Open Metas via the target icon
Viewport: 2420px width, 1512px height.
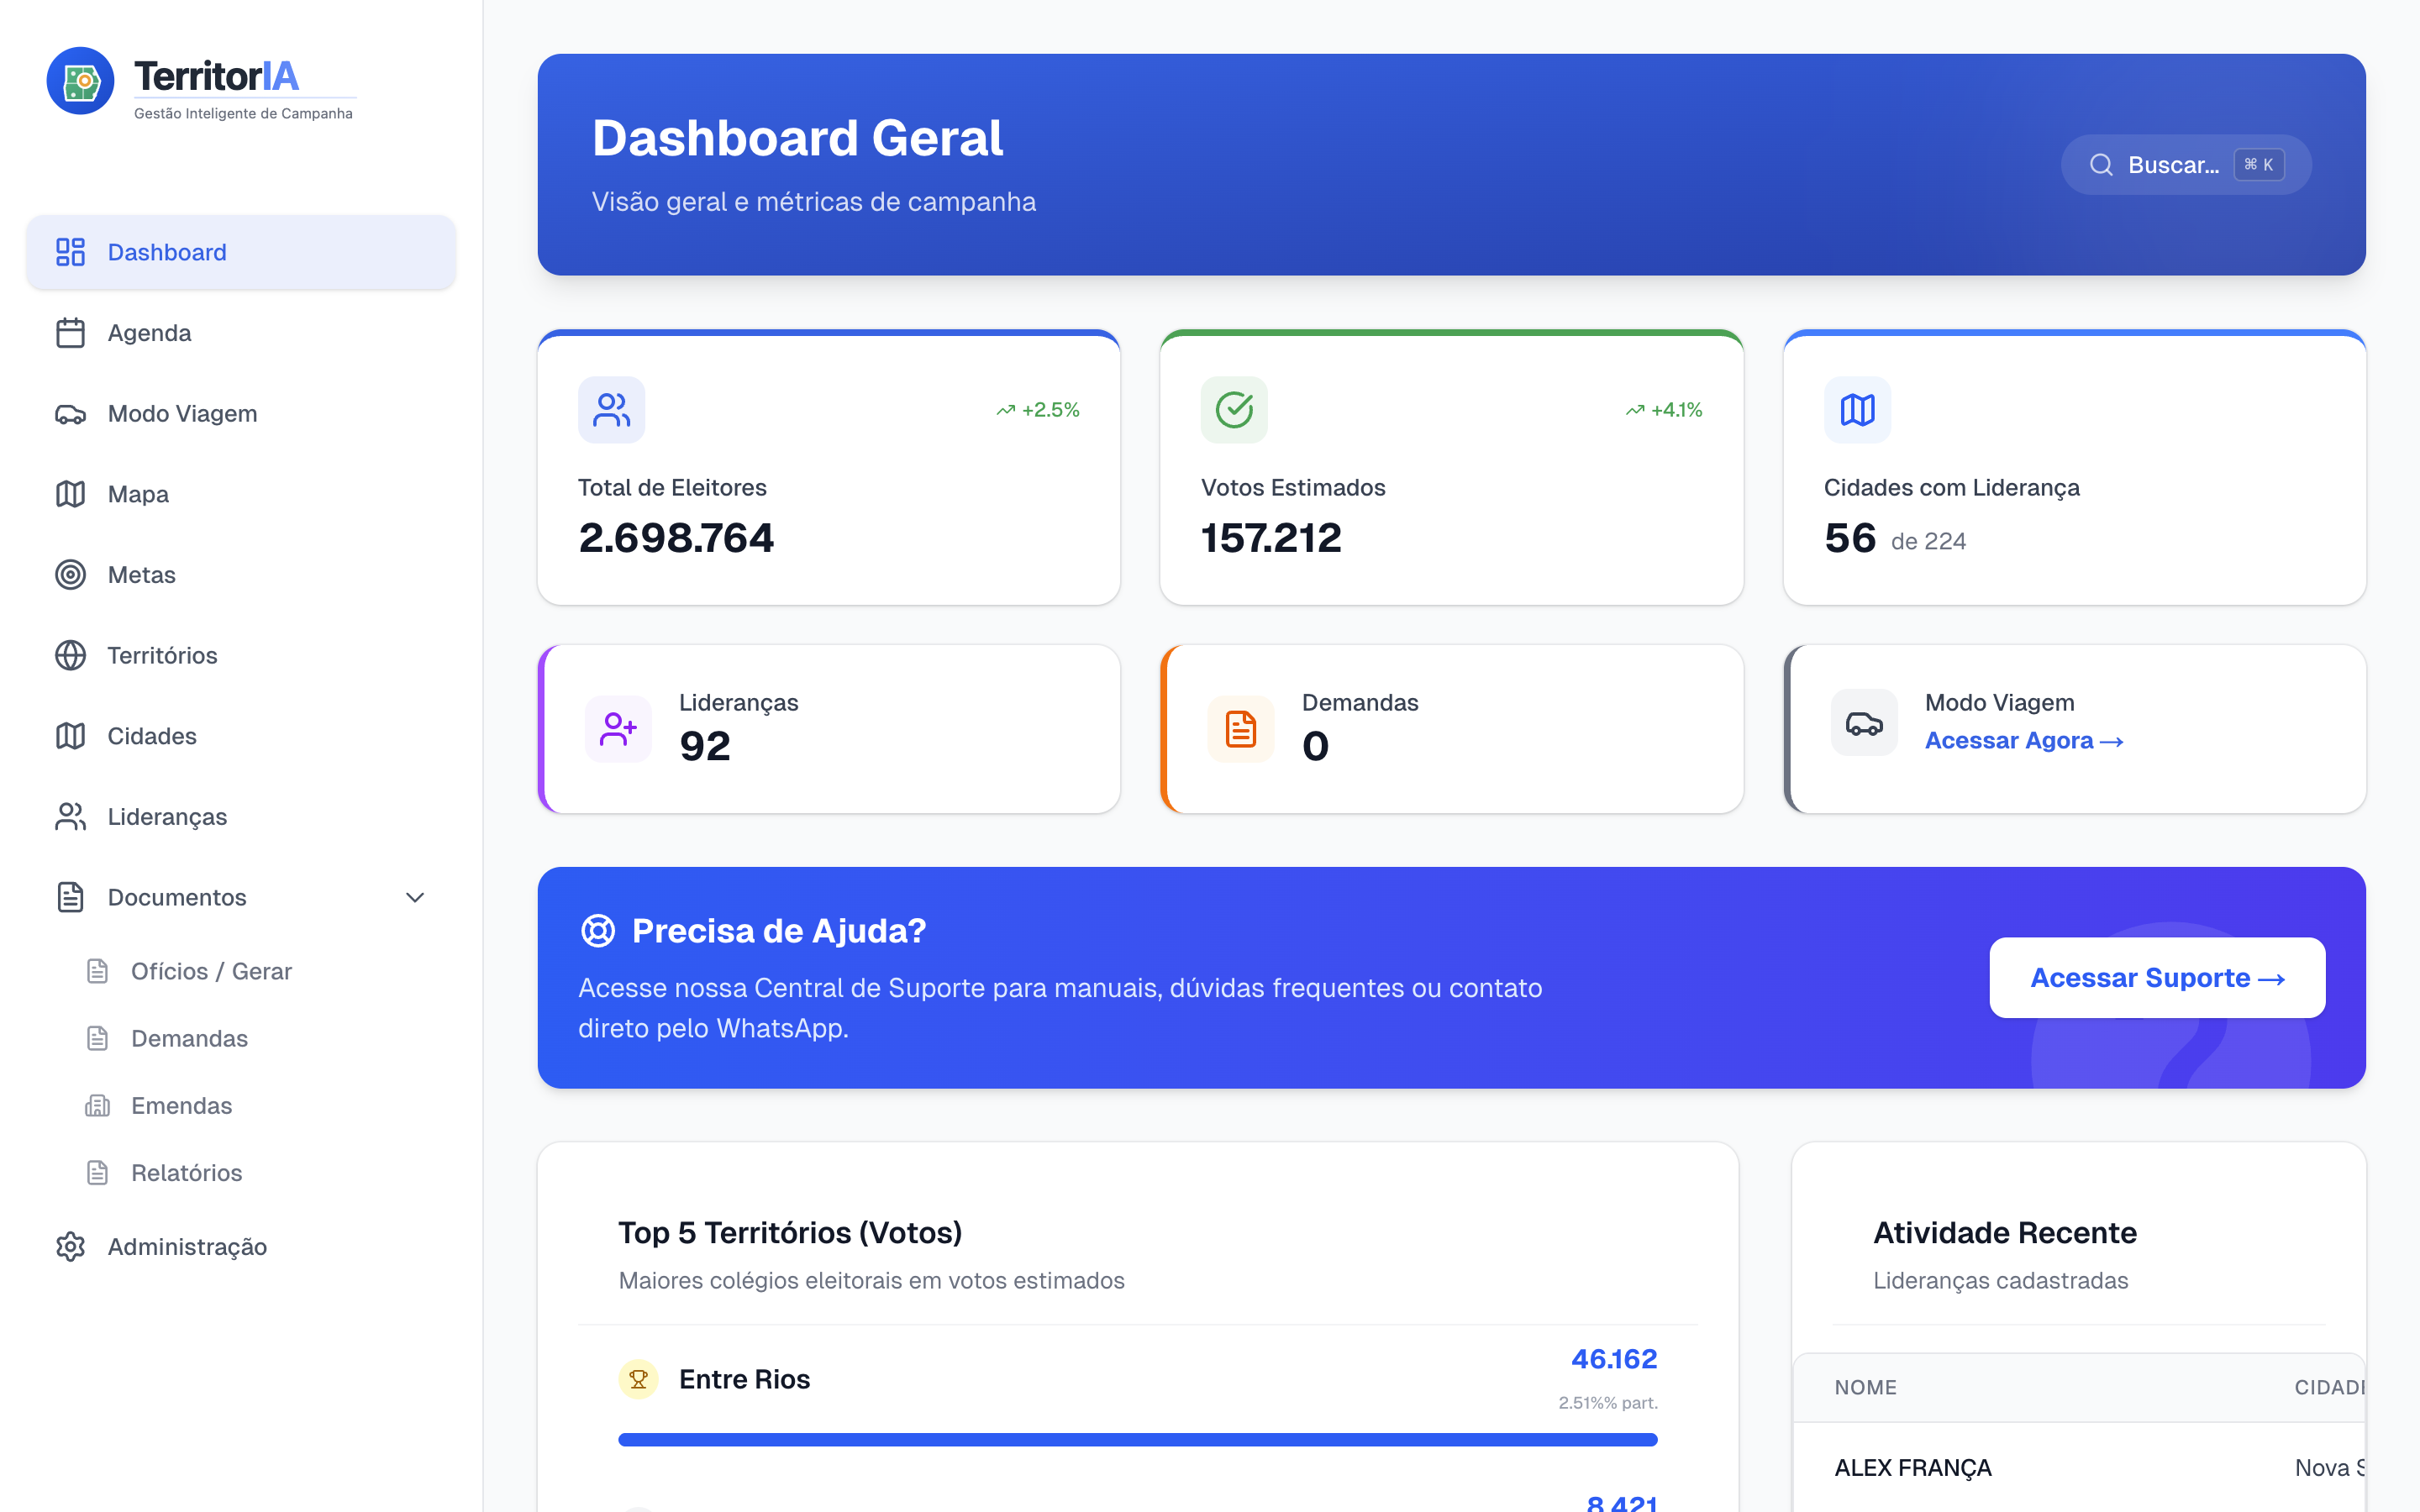coord(70,574)
